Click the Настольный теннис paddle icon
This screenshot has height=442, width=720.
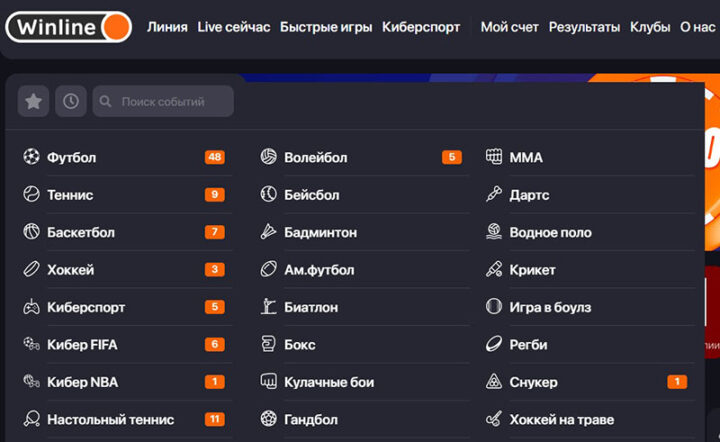(31, 419)
